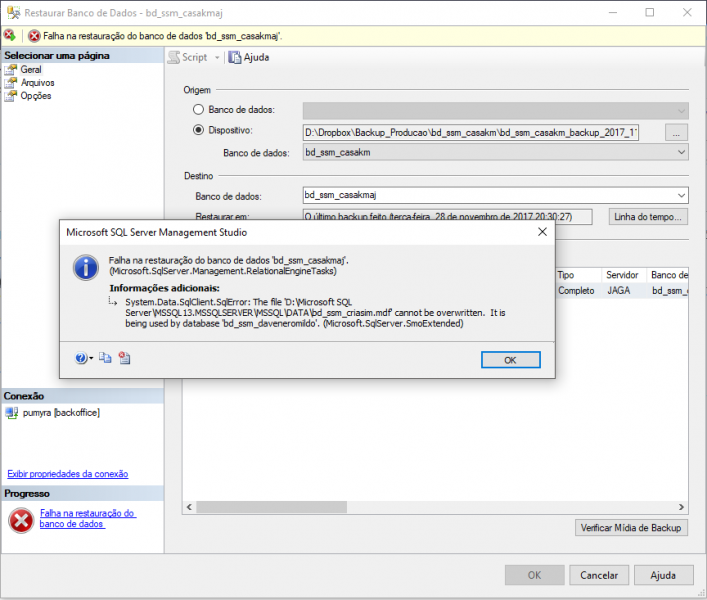Viewport: 707px width, 600px height.
Task: Click the show technical details icon in dialog
Action: 125,358
